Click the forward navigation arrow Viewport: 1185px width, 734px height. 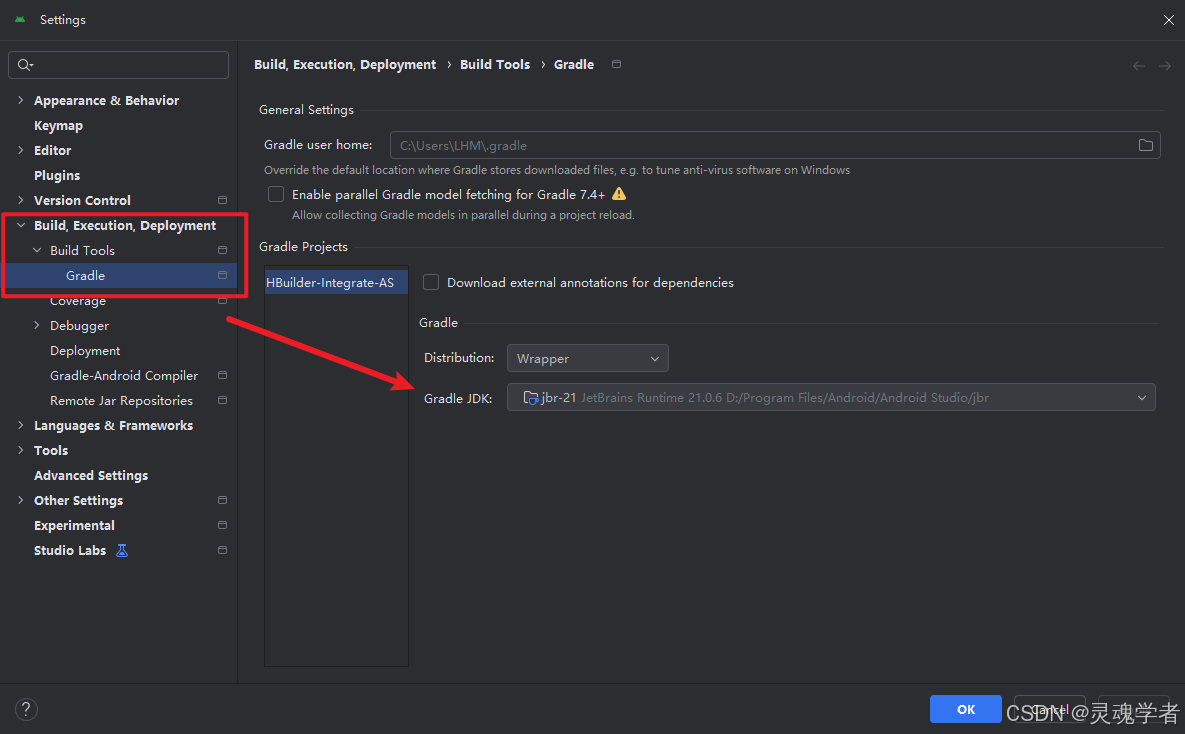click(x=1165, y=66)
